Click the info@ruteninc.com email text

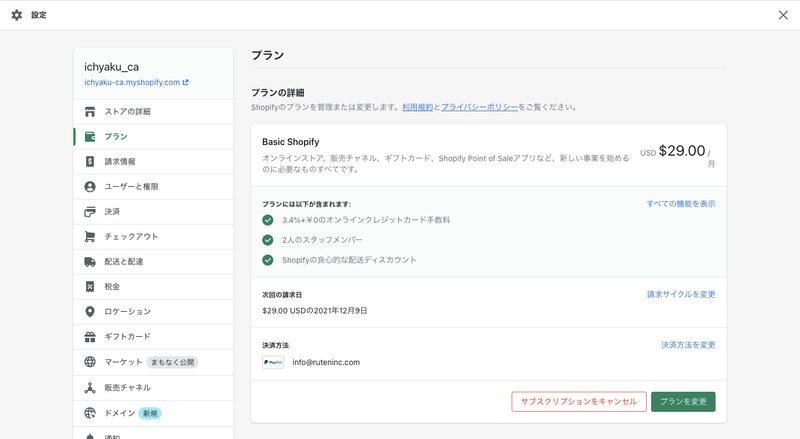[326, 362]
